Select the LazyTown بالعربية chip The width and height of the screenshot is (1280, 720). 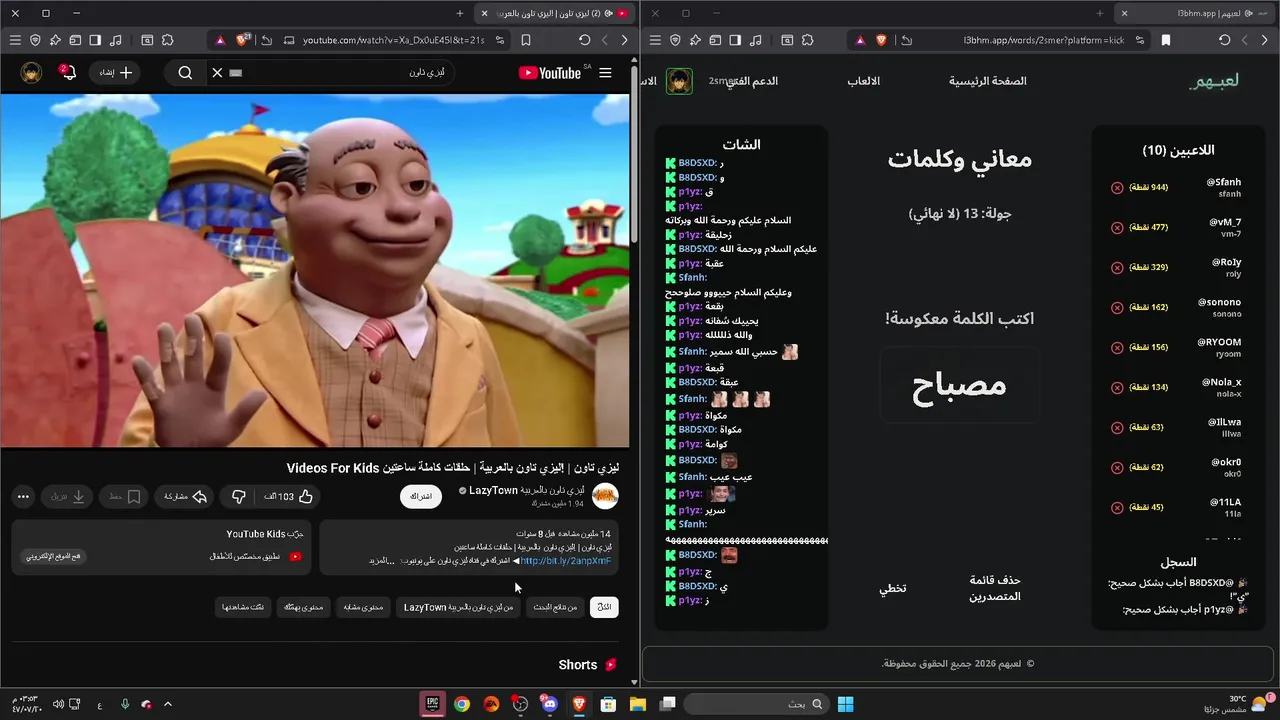pos(459,607)
